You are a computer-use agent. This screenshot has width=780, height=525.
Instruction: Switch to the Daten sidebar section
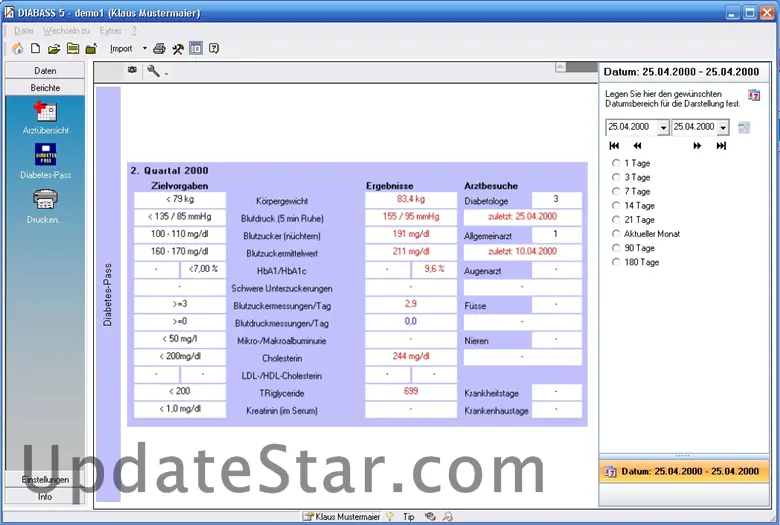[45, 71]
